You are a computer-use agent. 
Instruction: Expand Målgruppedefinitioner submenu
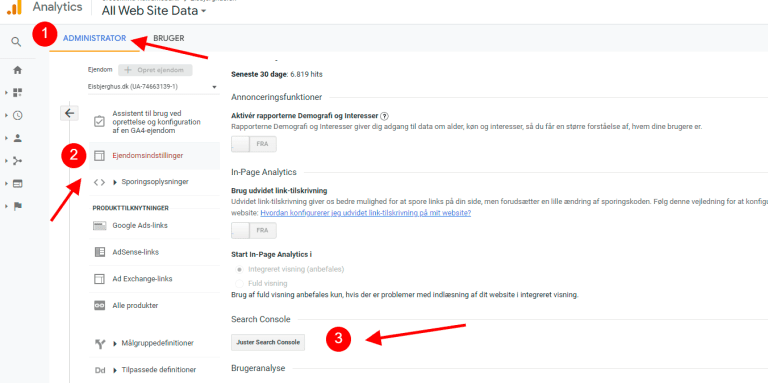tap(115, 343)
